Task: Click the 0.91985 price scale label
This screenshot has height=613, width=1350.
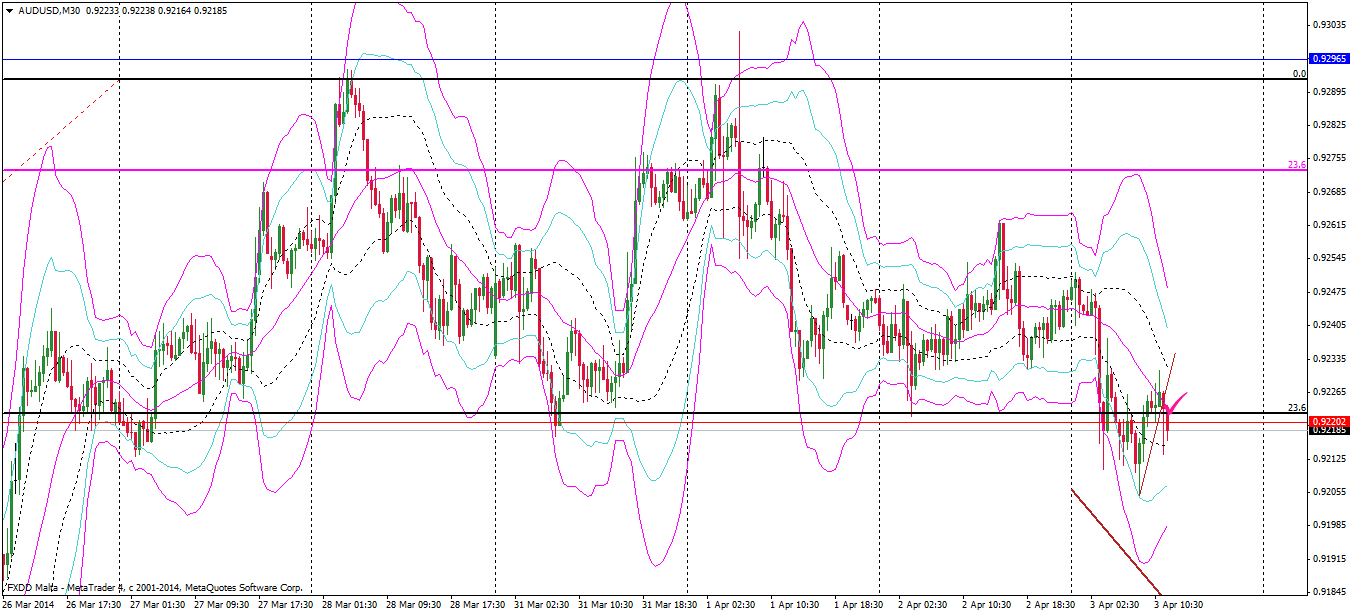Action: click(x=1329, y=525)
